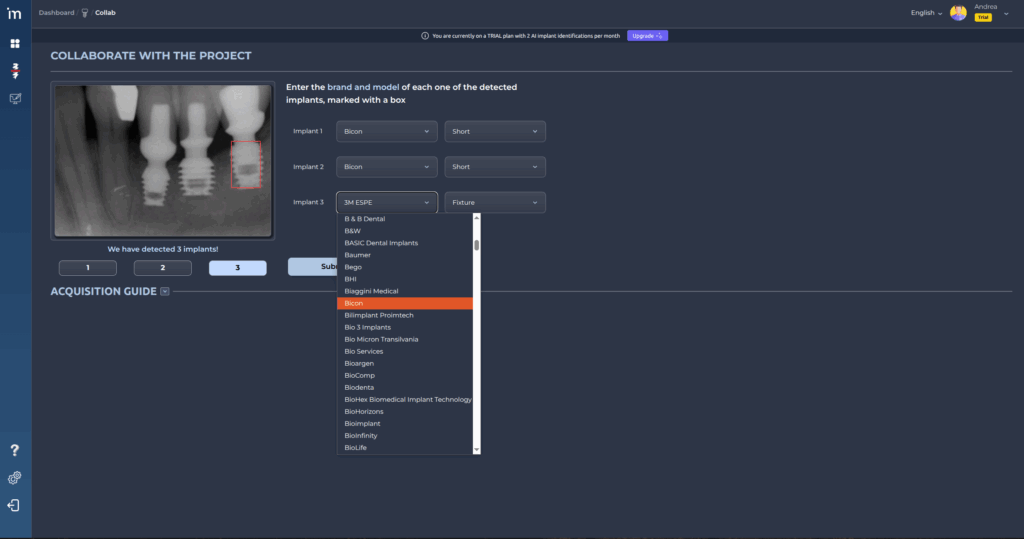Click the user avatar picture

tap(958, 13)
